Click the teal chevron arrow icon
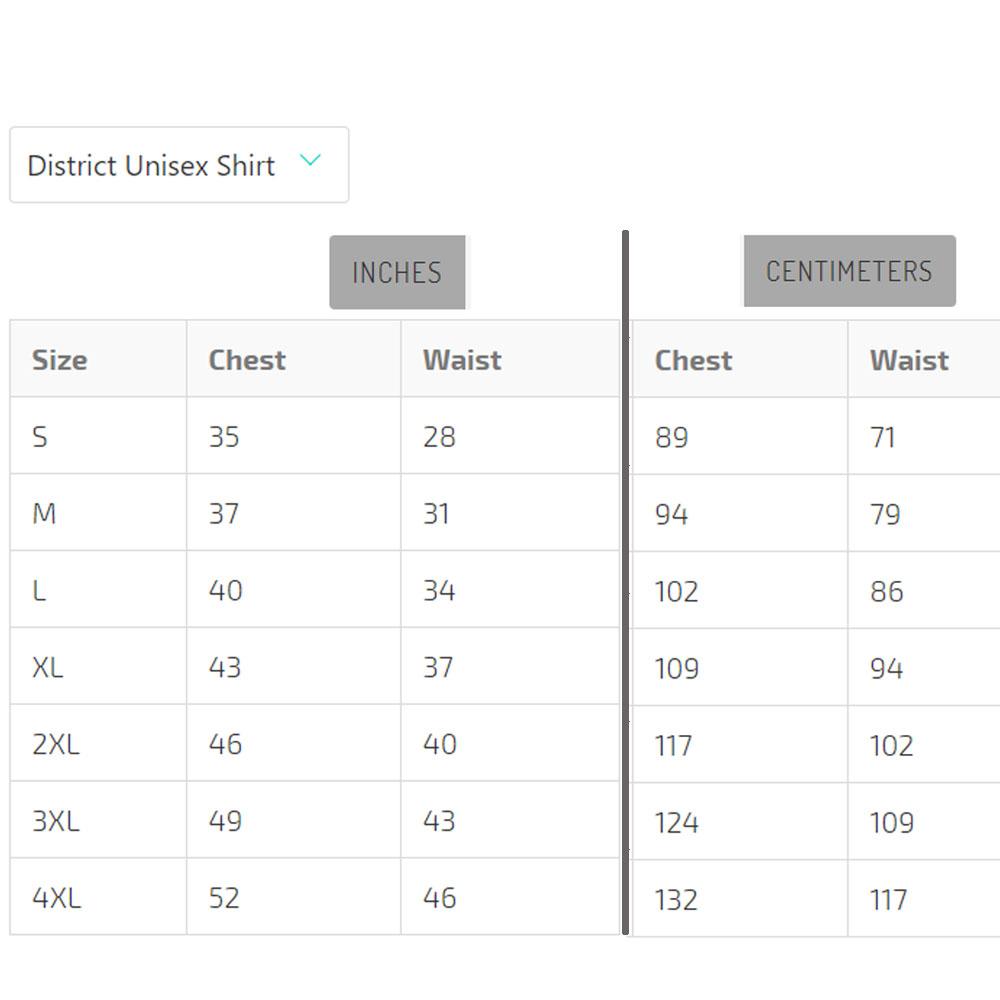1000x1000 pixels. [x=310, y=160]
